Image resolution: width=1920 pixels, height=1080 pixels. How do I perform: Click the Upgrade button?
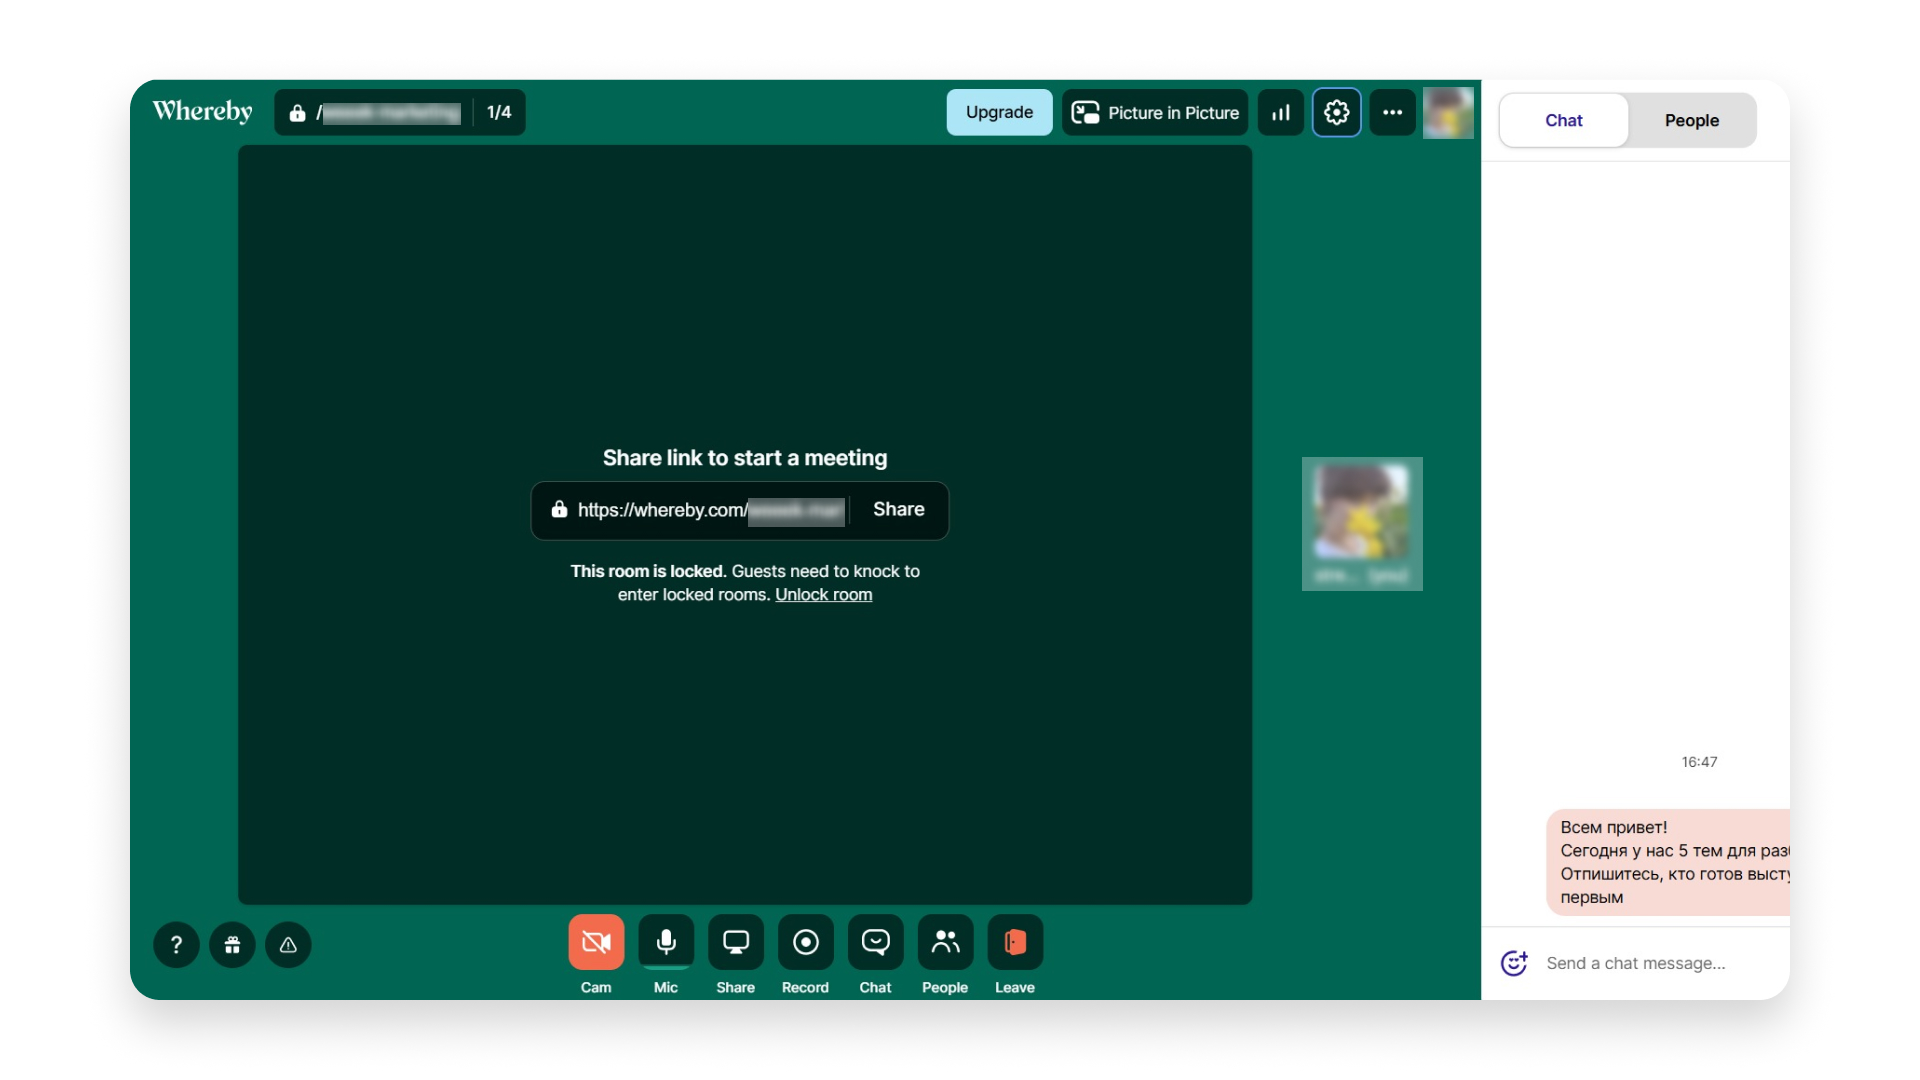(x=999, y=112)
